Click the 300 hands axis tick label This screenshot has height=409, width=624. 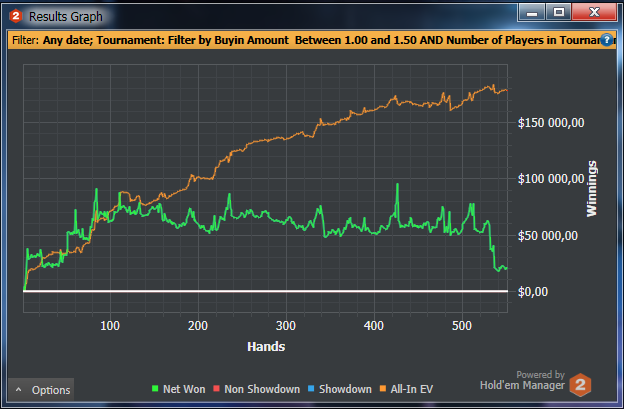click(x=286, y=326)
